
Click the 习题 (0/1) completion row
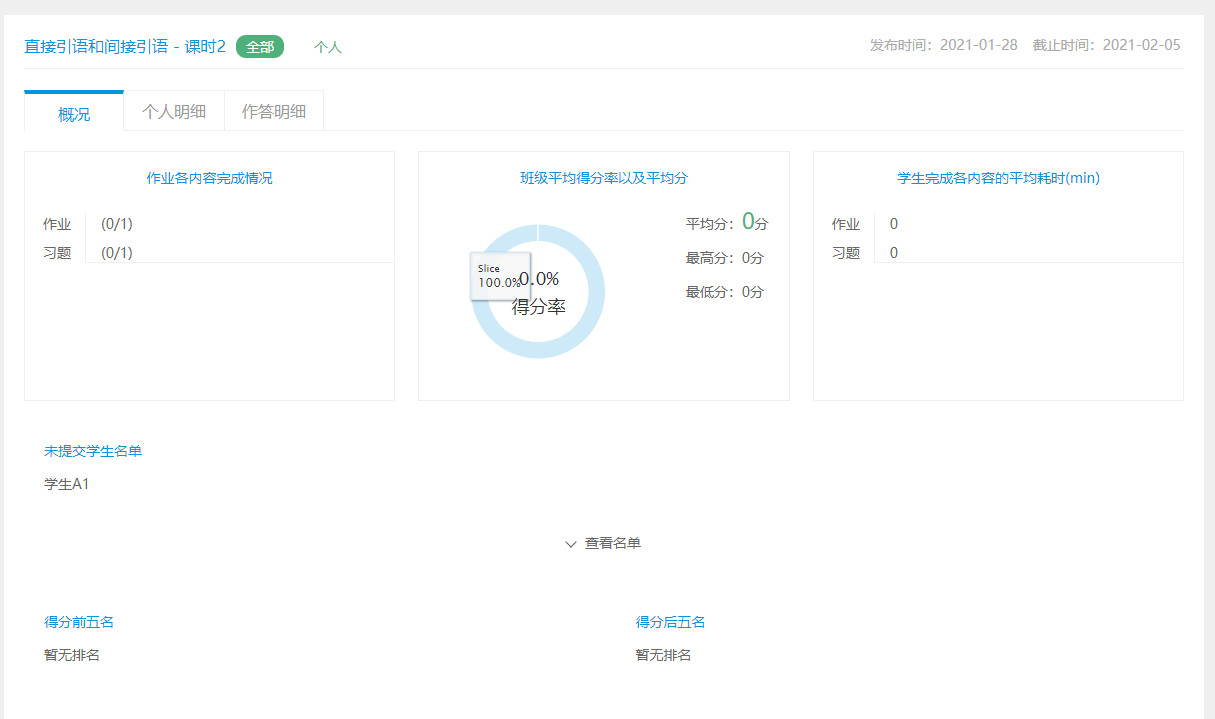pos(88,253)
